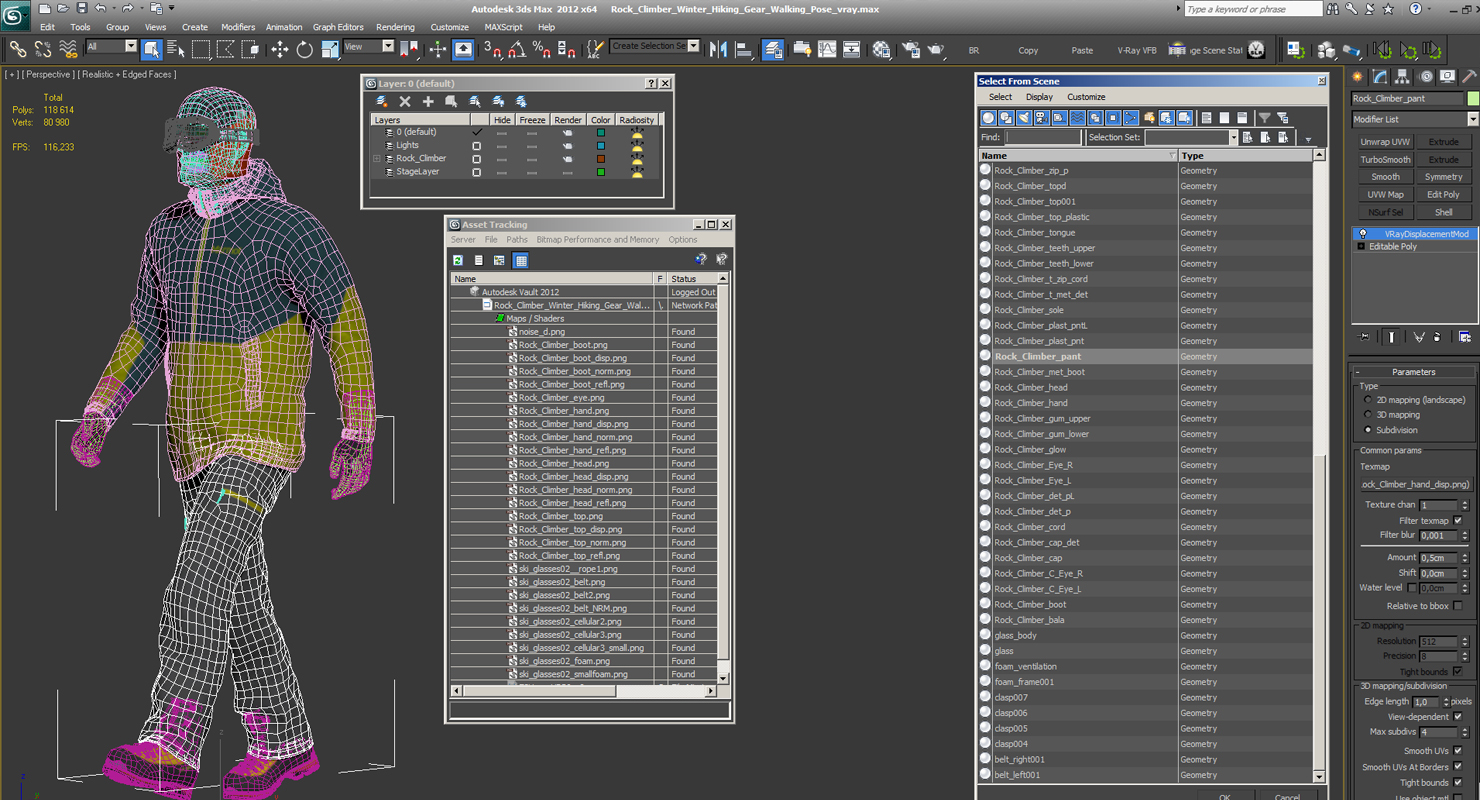Image resolution: width=1480 pixels, height=800 pixels.
Task: Click StageLayer green color swatch
Action: tap(600, 172)
